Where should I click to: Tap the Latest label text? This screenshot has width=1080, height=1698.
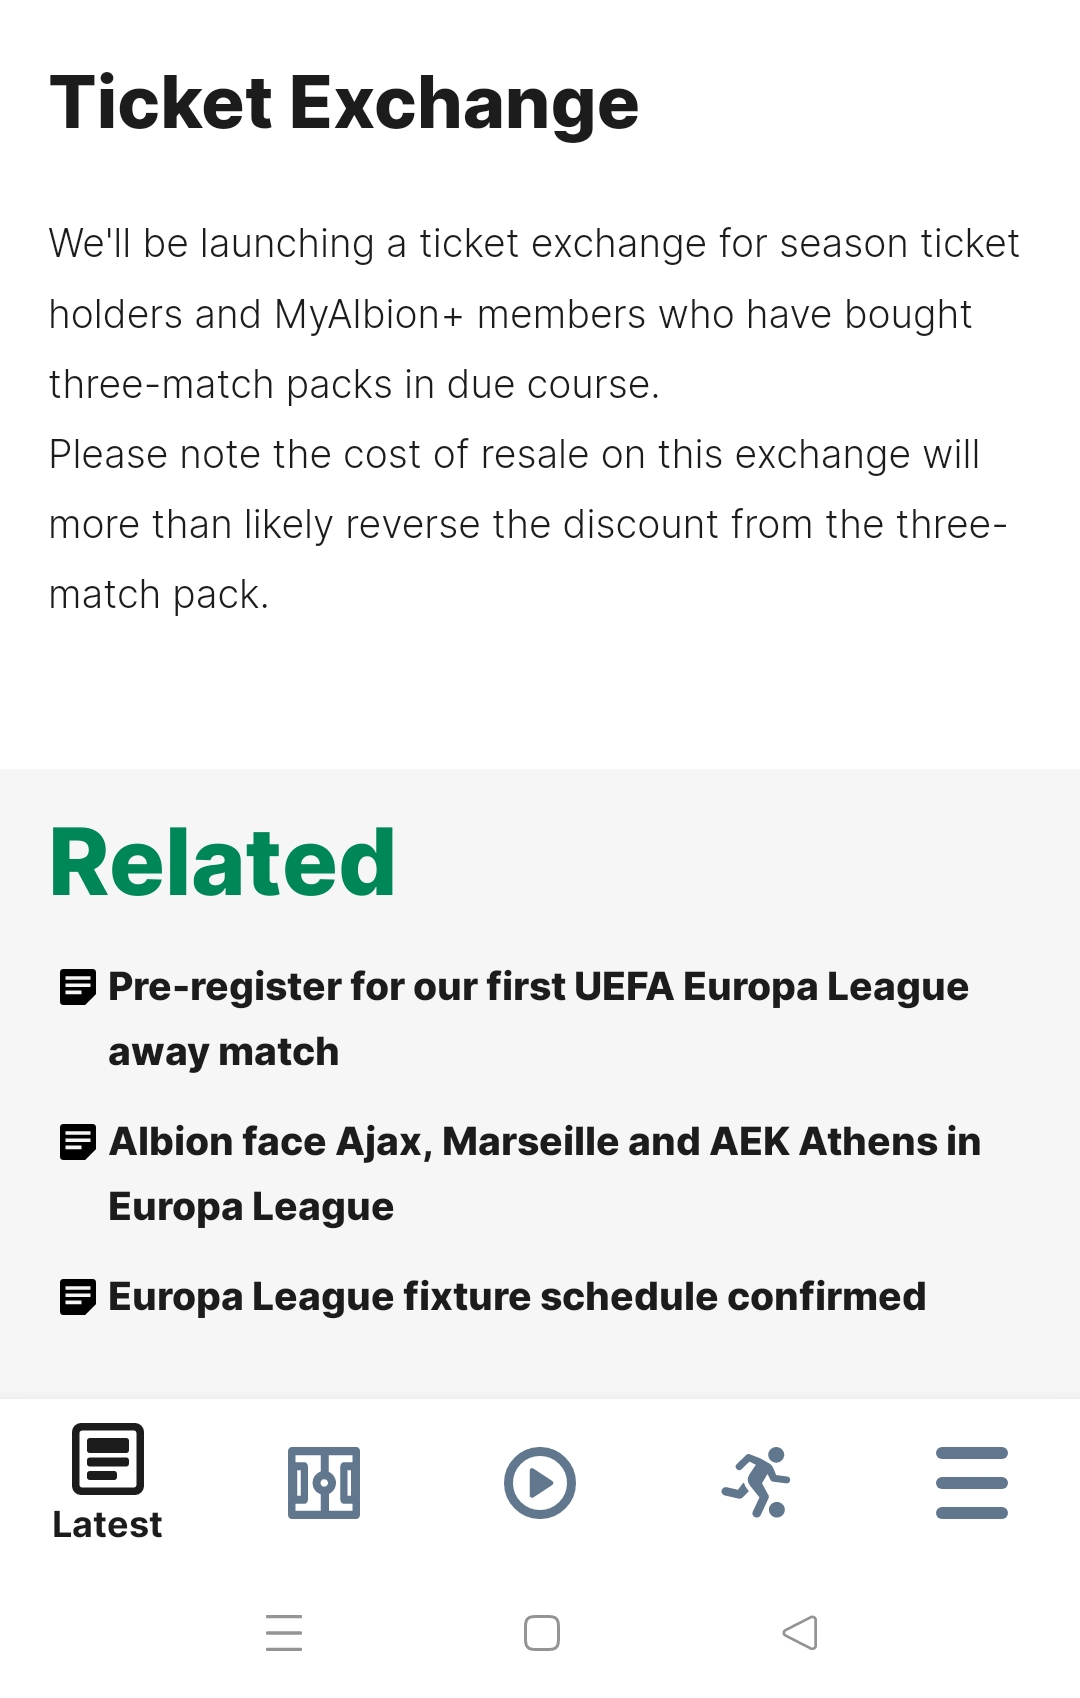[107, 1525]
